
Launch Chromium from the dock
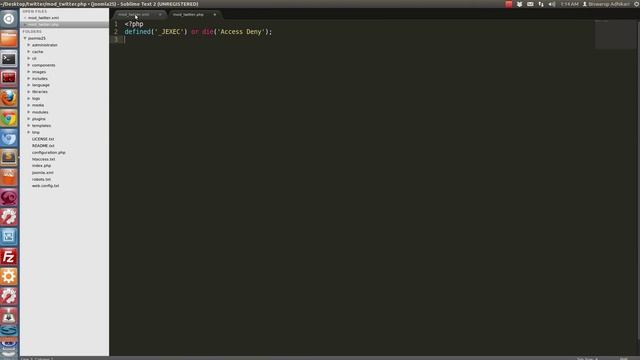tap(9, 138)
